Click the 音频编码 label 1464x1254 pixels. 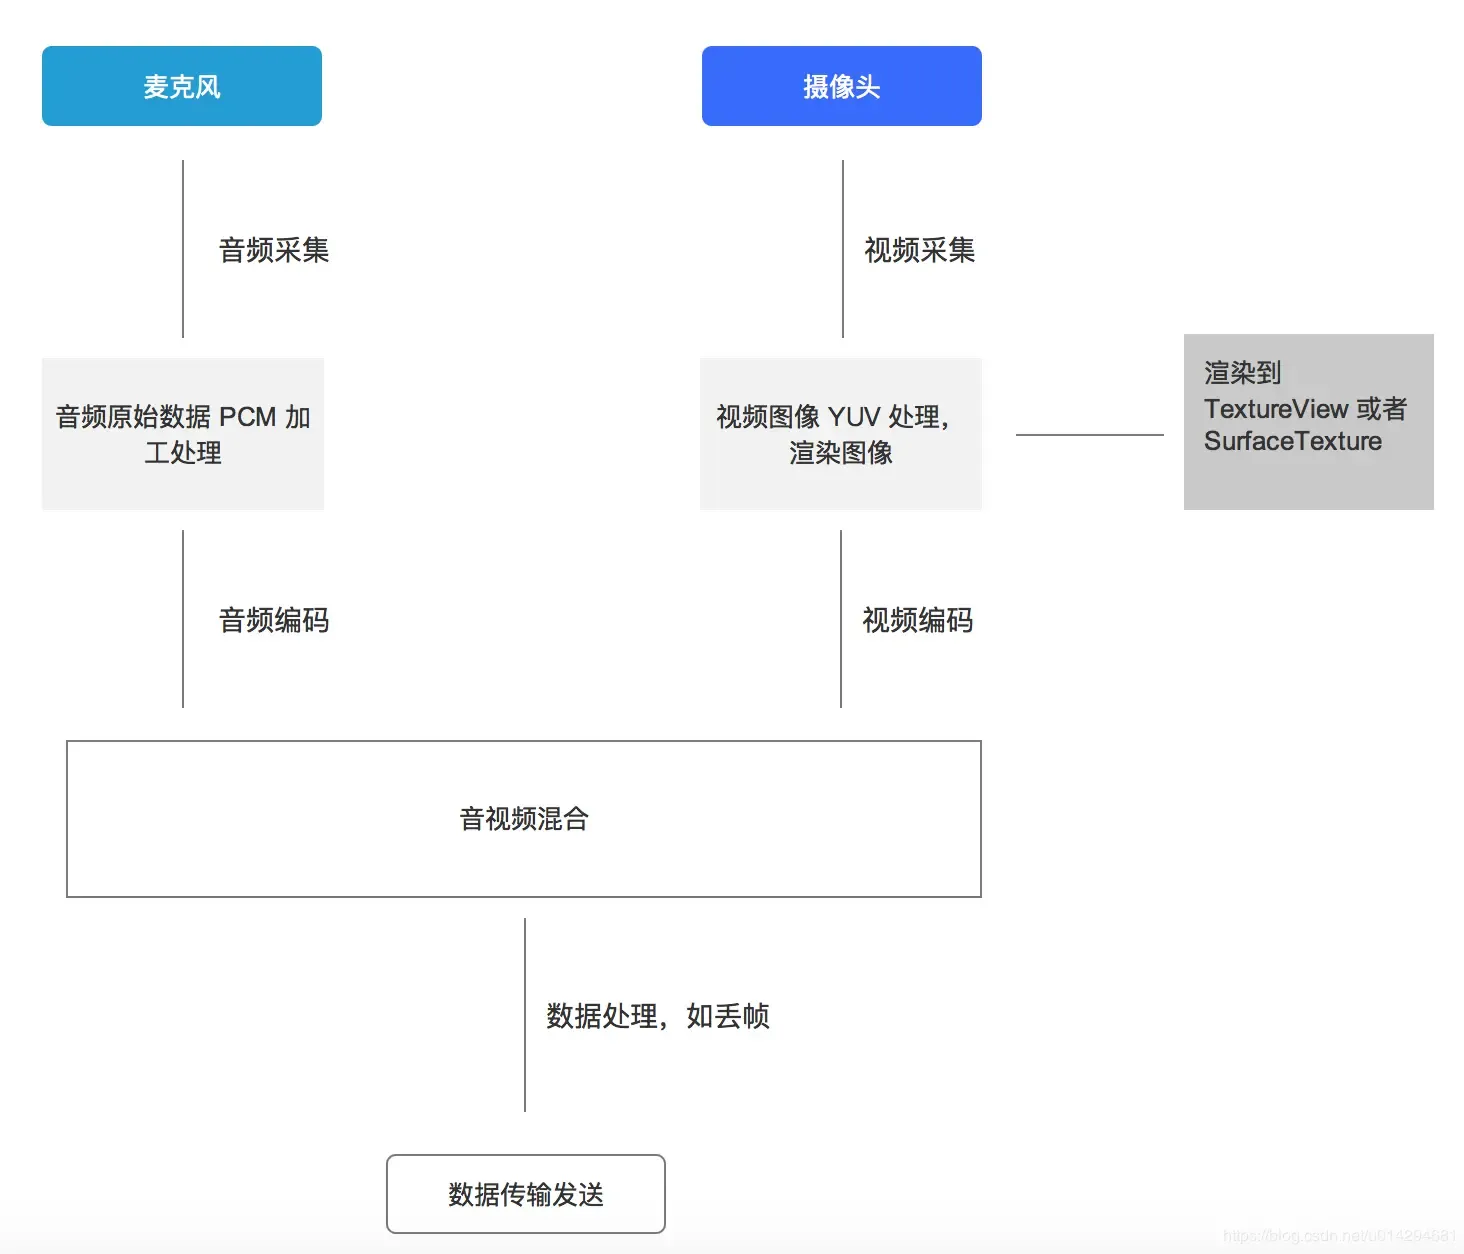click(x=274, y=620)
